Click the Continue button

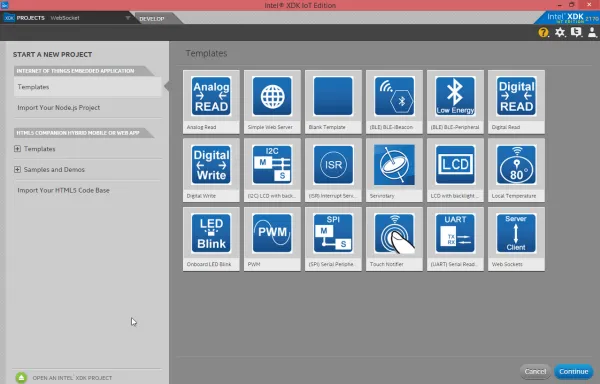click(574, 371)
